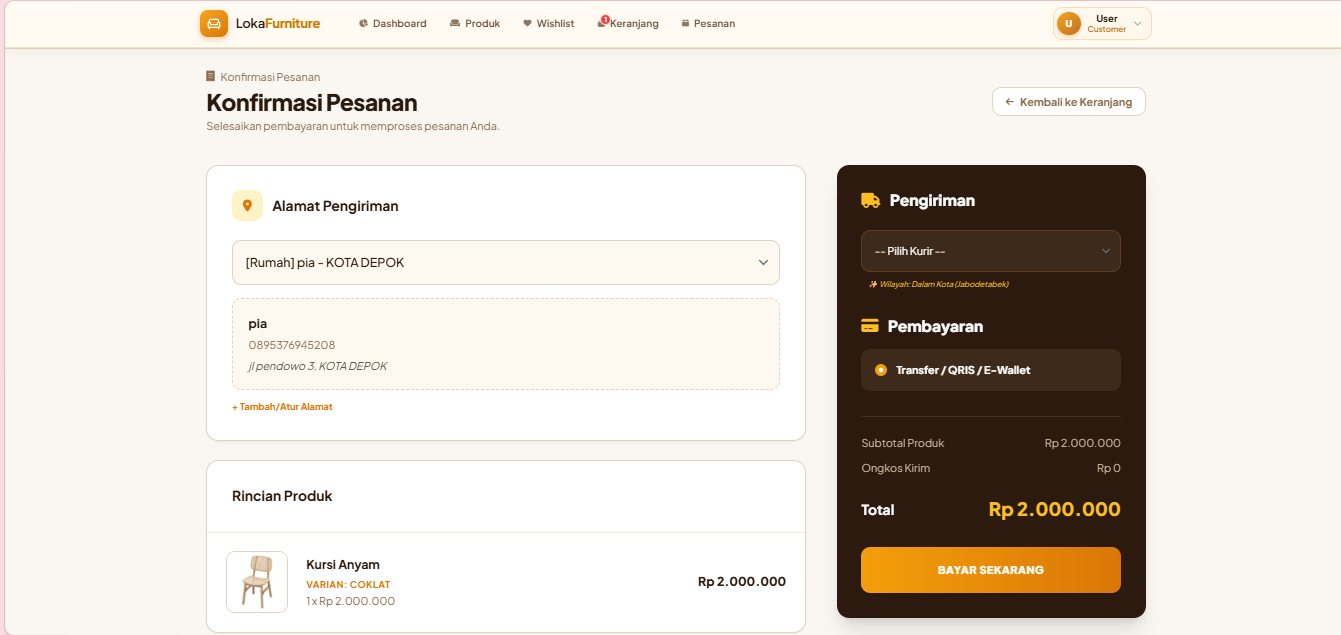
Task: Click the Konfirmasi Pesanan breadcrumb text
Action: (270, 77)
